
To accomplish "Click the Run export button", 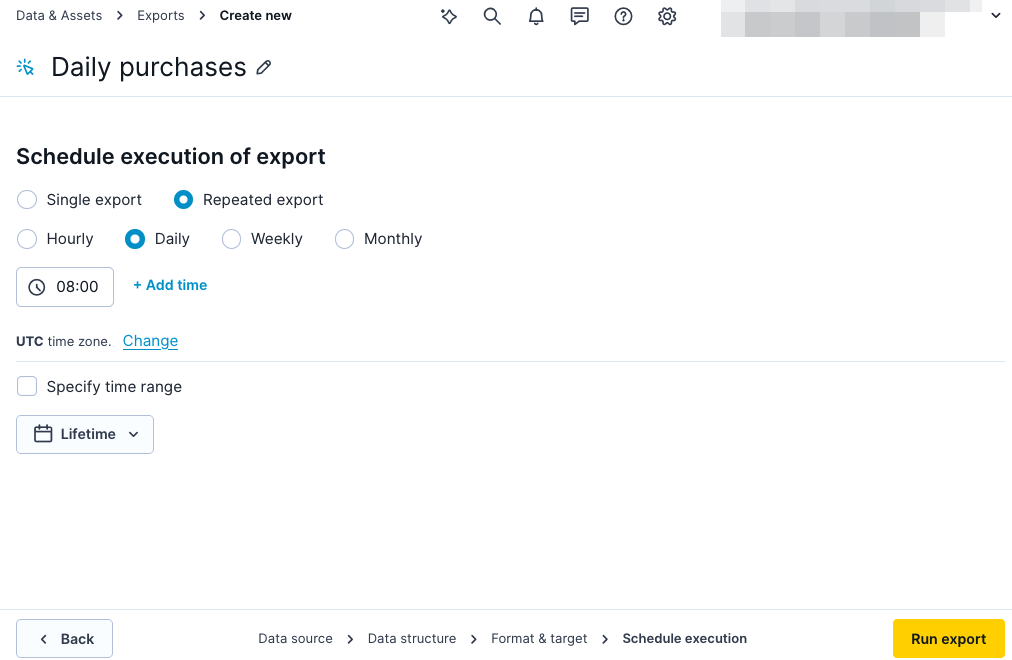I will (949, 639).
